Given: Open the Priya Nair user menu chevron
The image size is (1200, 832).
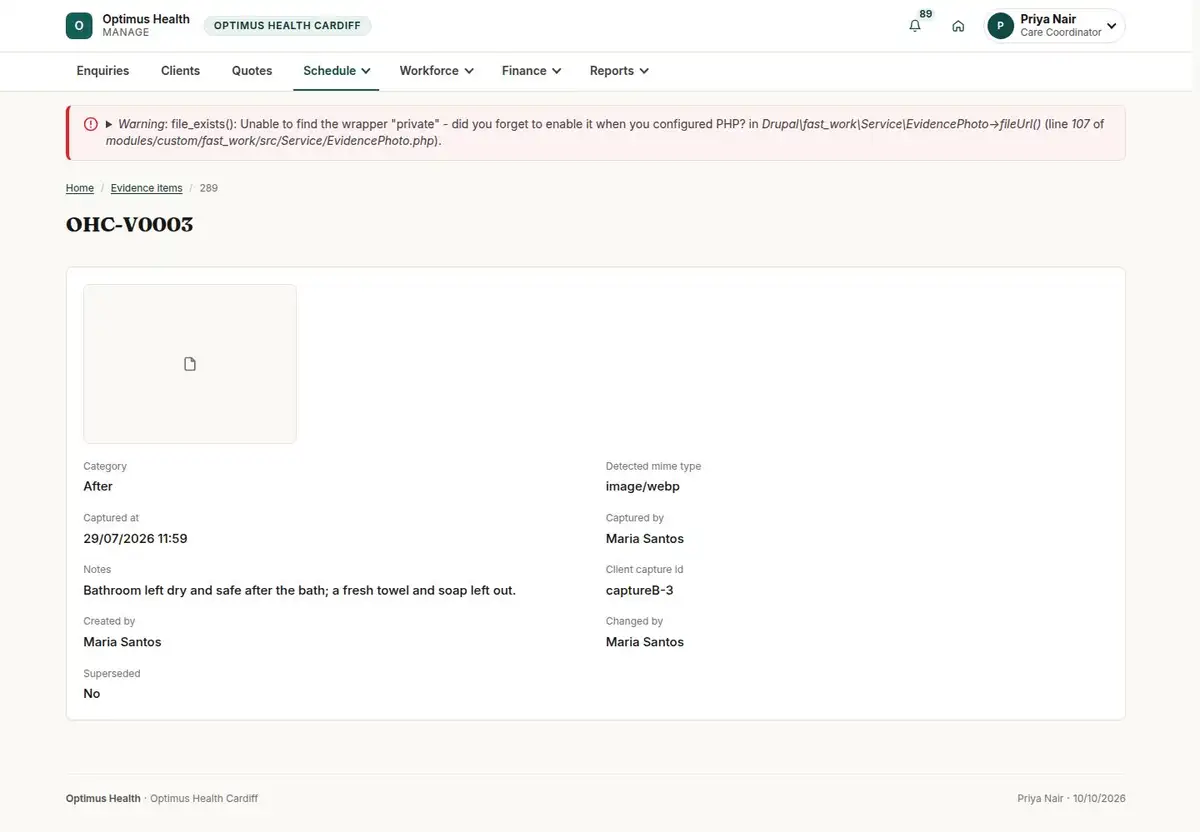Looking at the screenshot, I should pos(1111,26).
